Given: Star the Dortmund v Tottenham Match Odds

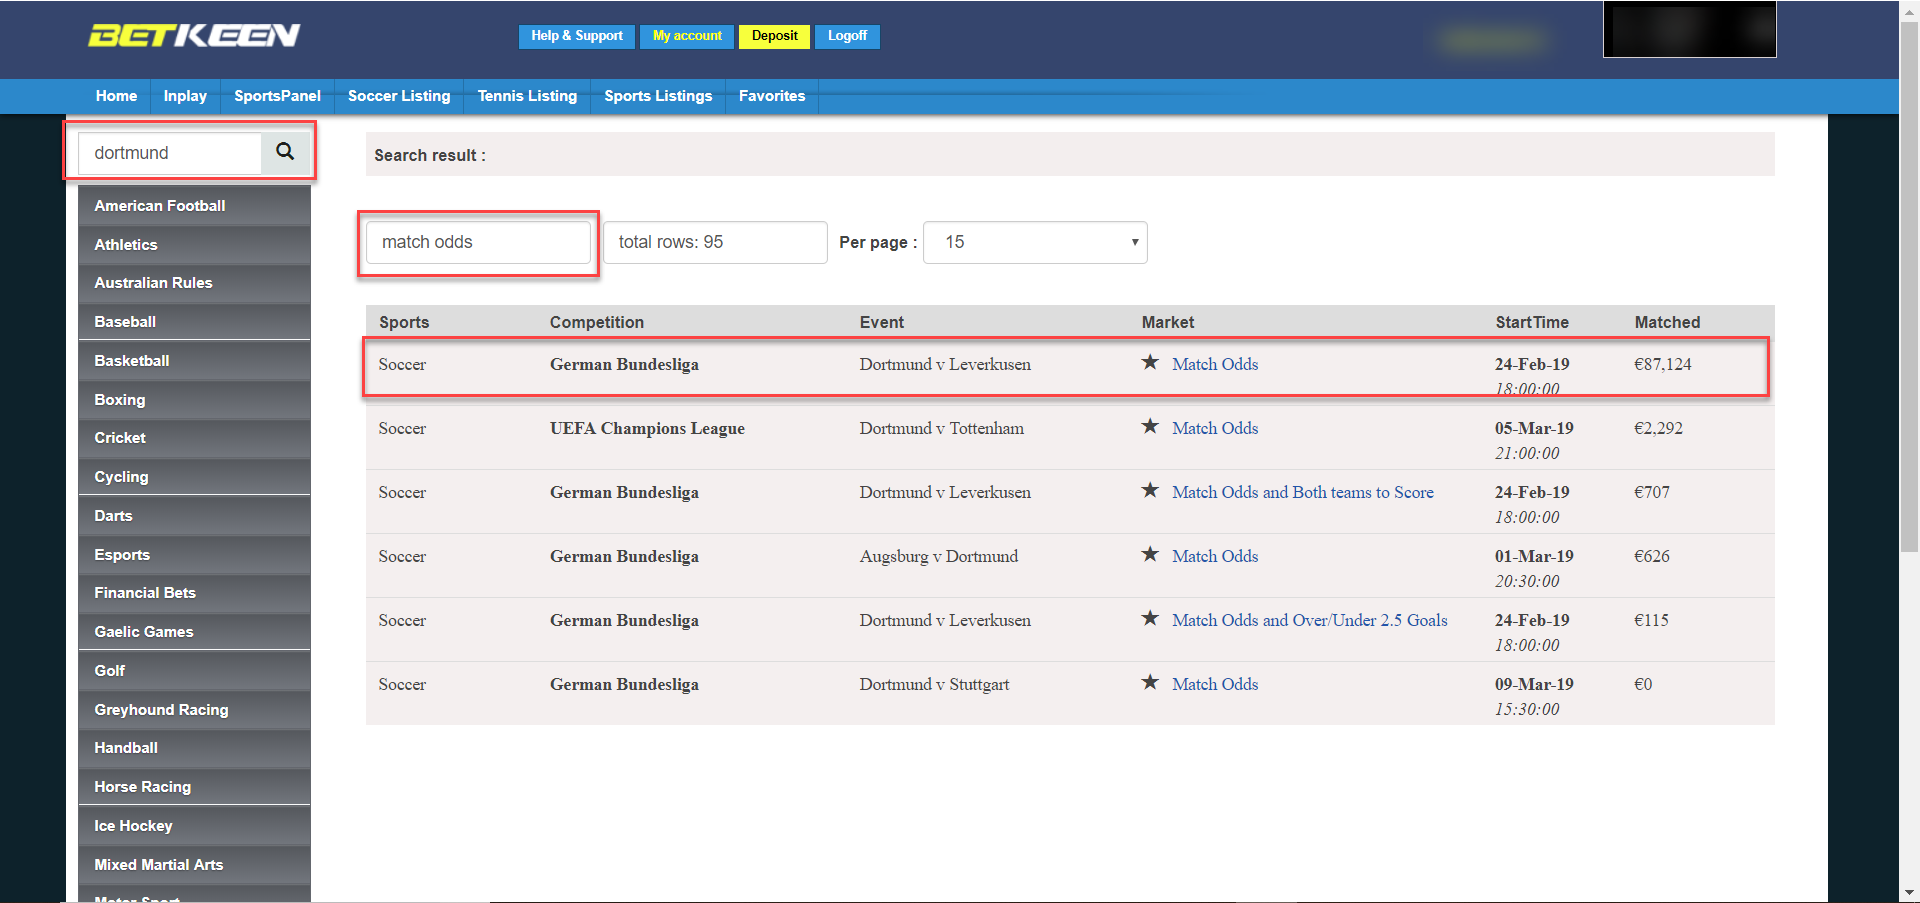Looking at the screenshot, I should (1150, 426).
